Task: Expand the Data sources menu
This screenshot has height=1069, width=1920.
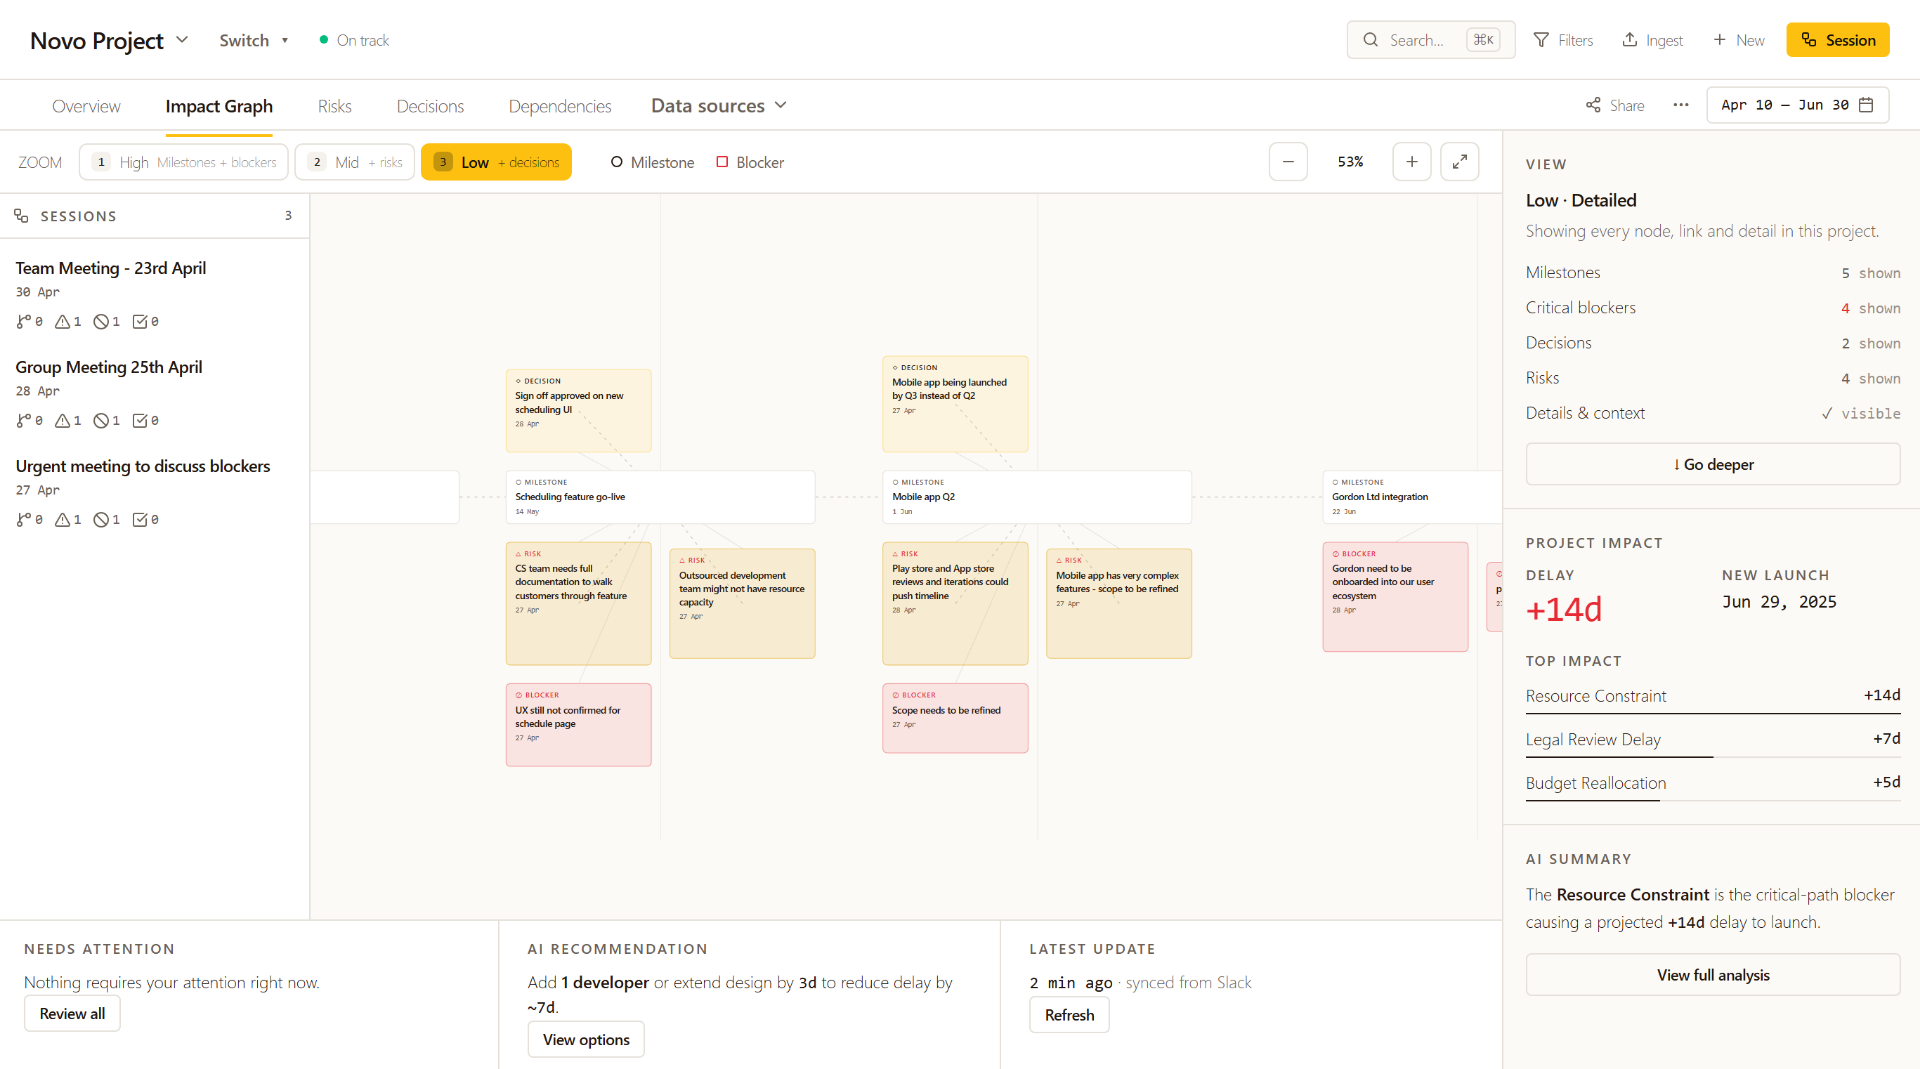Action: (719, 106)
